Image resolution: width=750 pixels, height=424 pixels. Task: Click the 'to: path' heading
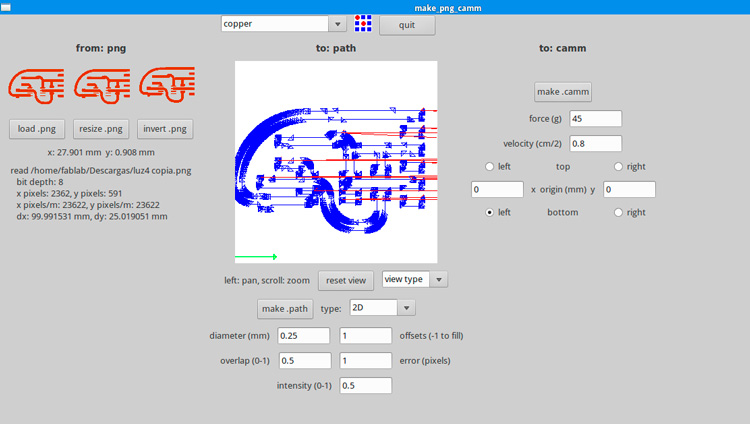(x=336, y=48)
